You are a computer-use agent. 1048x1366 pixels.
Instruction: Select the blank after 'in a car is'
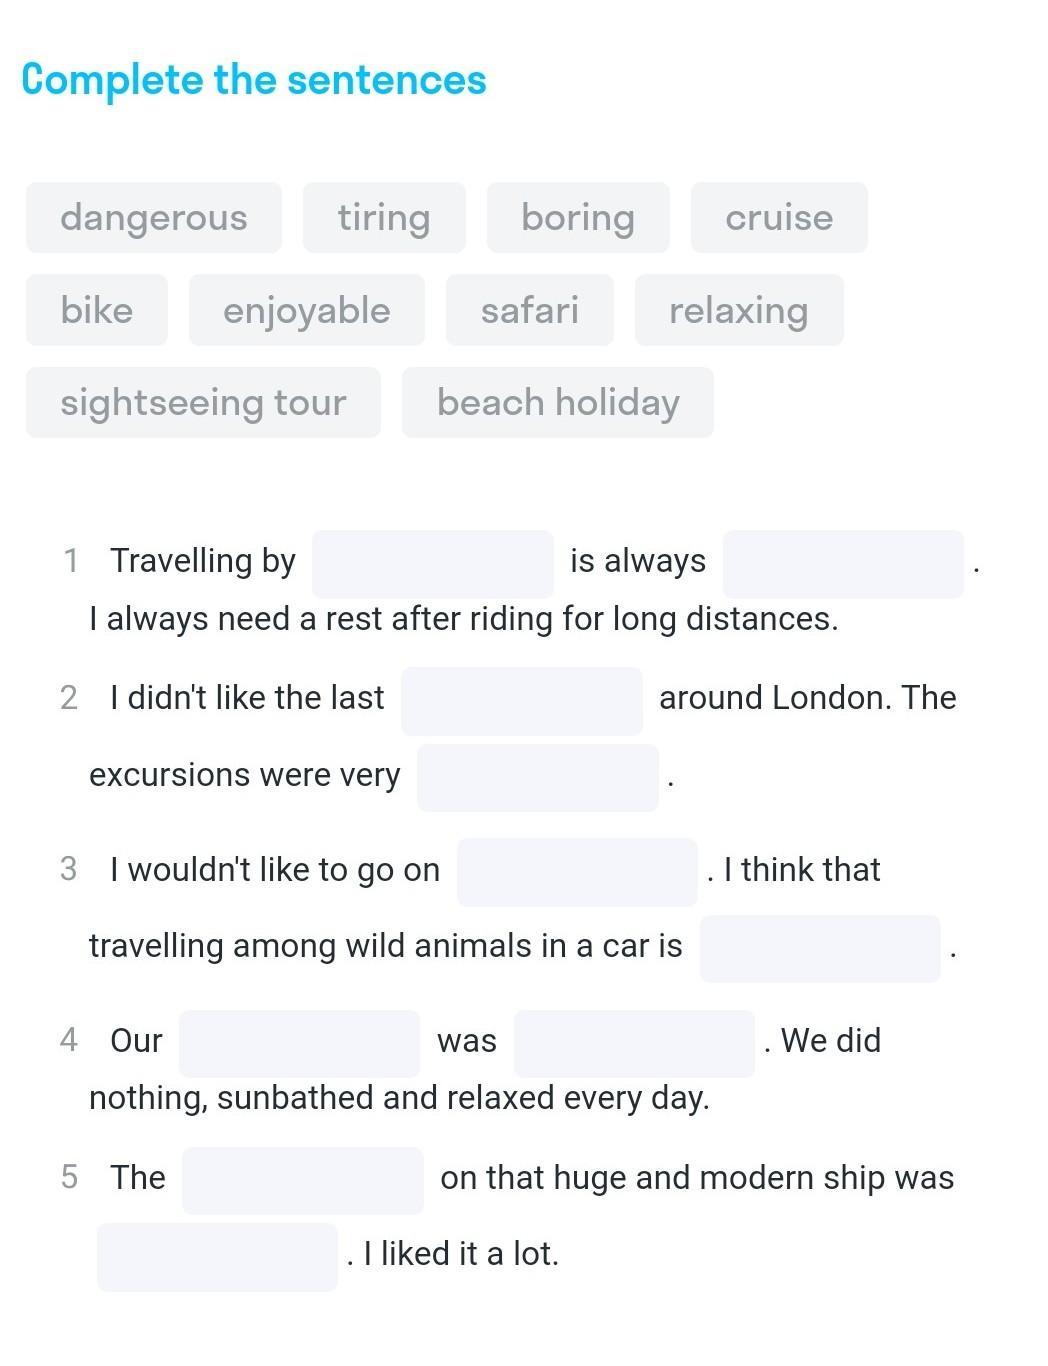(x=820, y=948)
